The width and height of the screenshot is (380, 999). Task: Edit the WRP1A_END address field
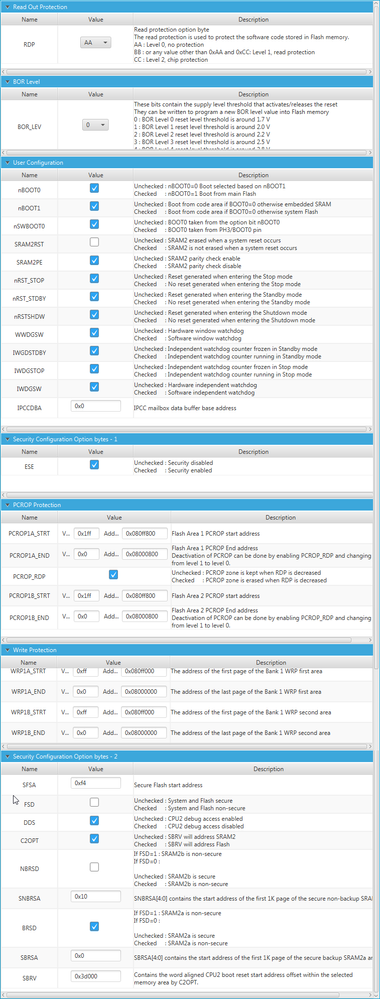(x=144, y=691)
